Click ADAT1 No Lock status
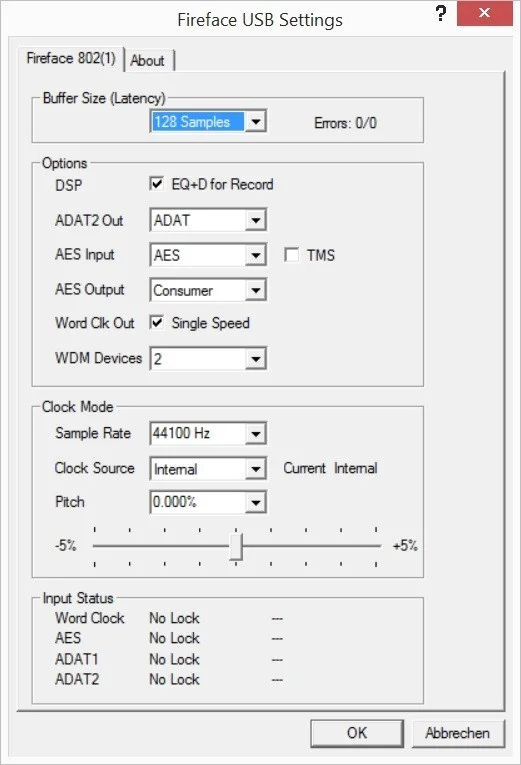The height and width of the screenshot is (765, 521). (x=174, y=659)
